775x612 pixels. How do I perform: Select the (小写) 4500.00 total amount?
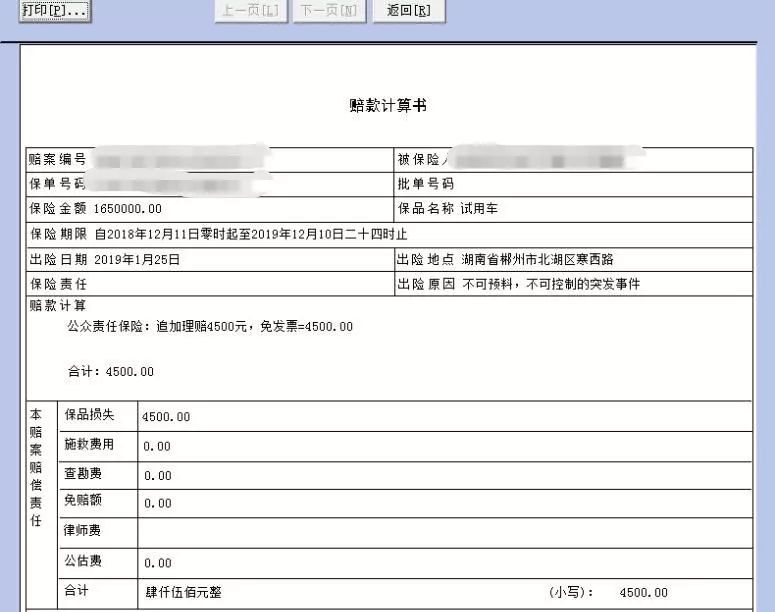tap(643, 592)
